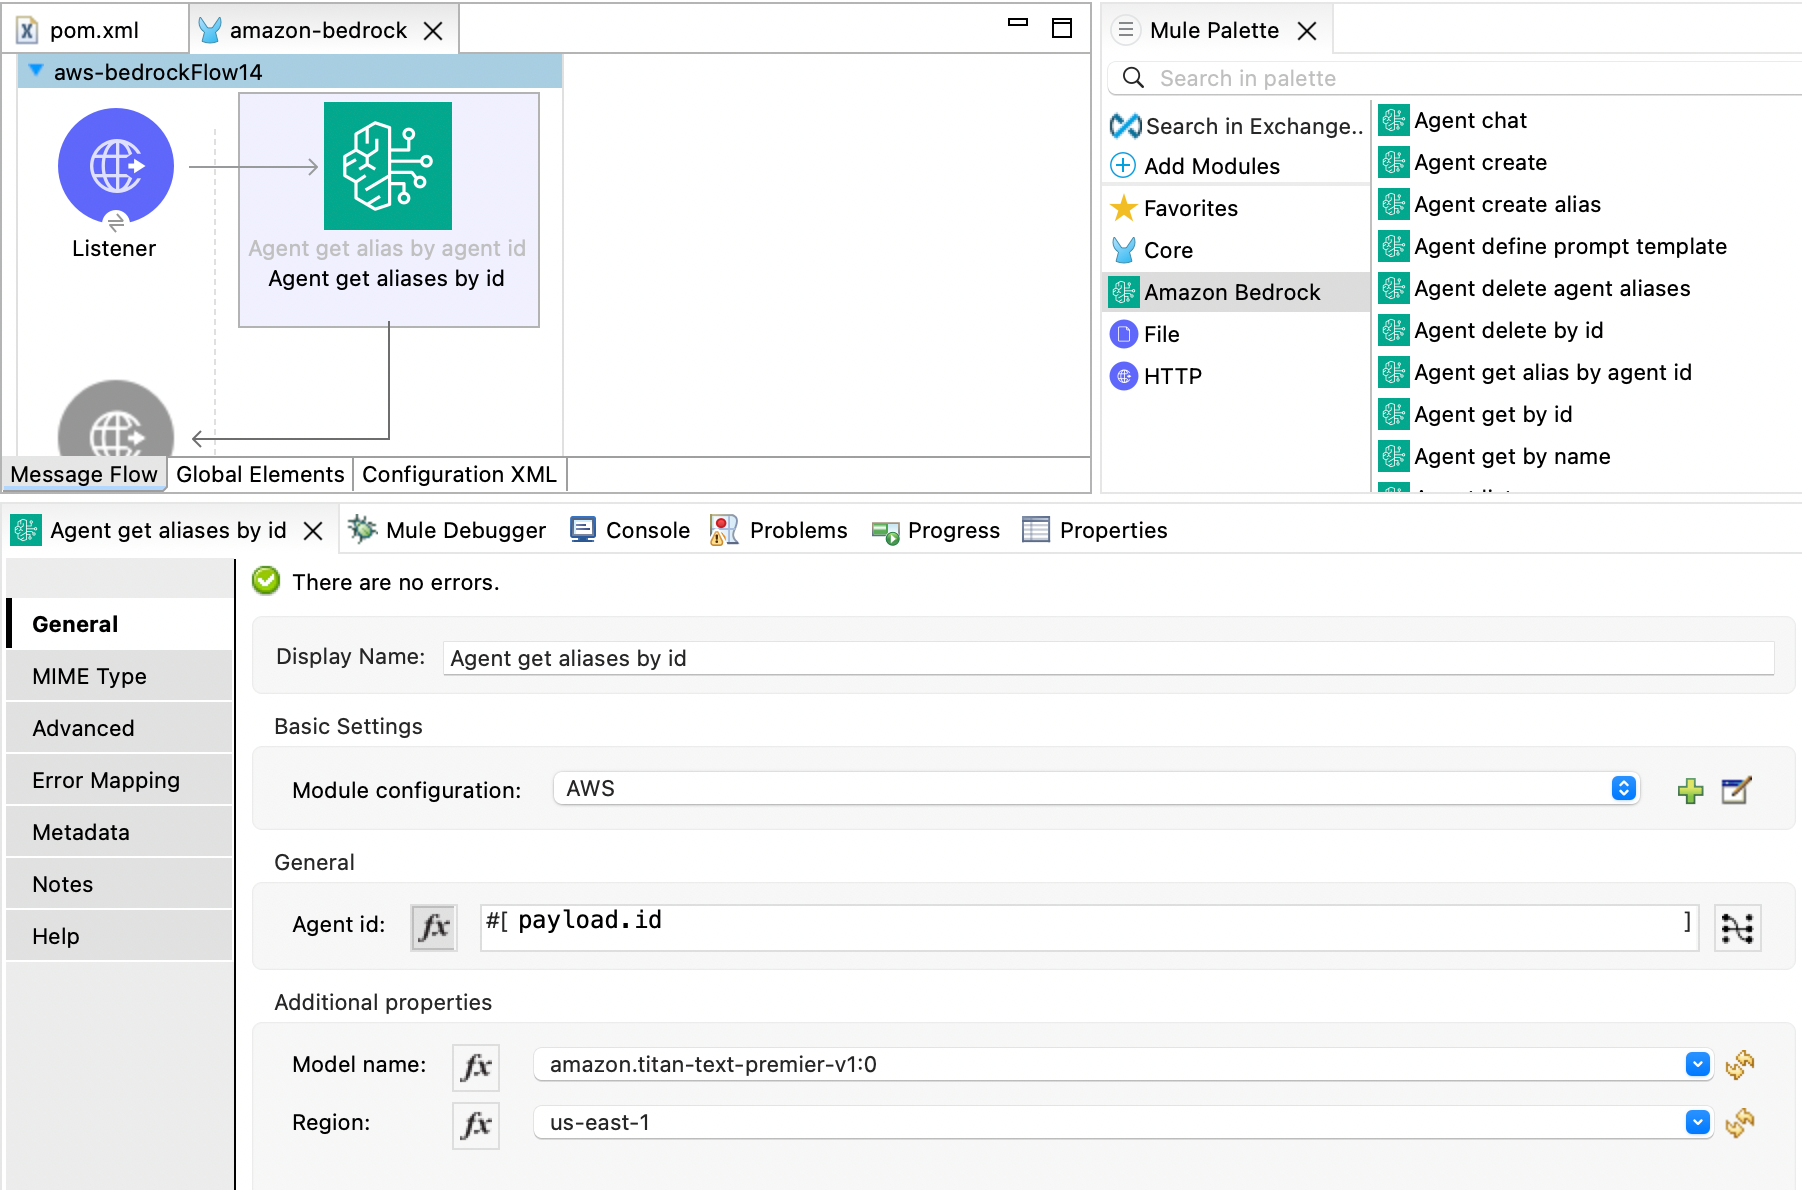1802x1190 pixels.
Task: Open the Core palette category
Action: [x=1153, y=250]
